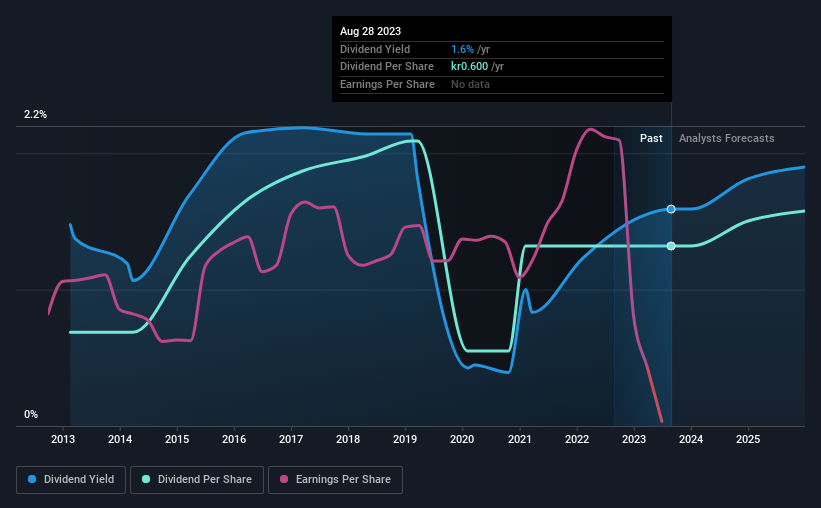Click the 2016 x-axis label
This screenshot has width=821, height=508.
tap(234, 439)
